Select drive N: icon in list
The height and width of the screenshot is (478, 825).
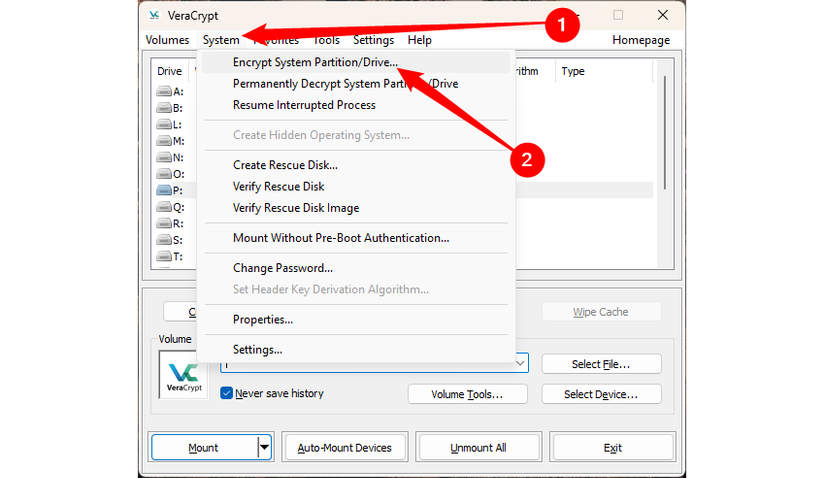[x=164, y=157]
